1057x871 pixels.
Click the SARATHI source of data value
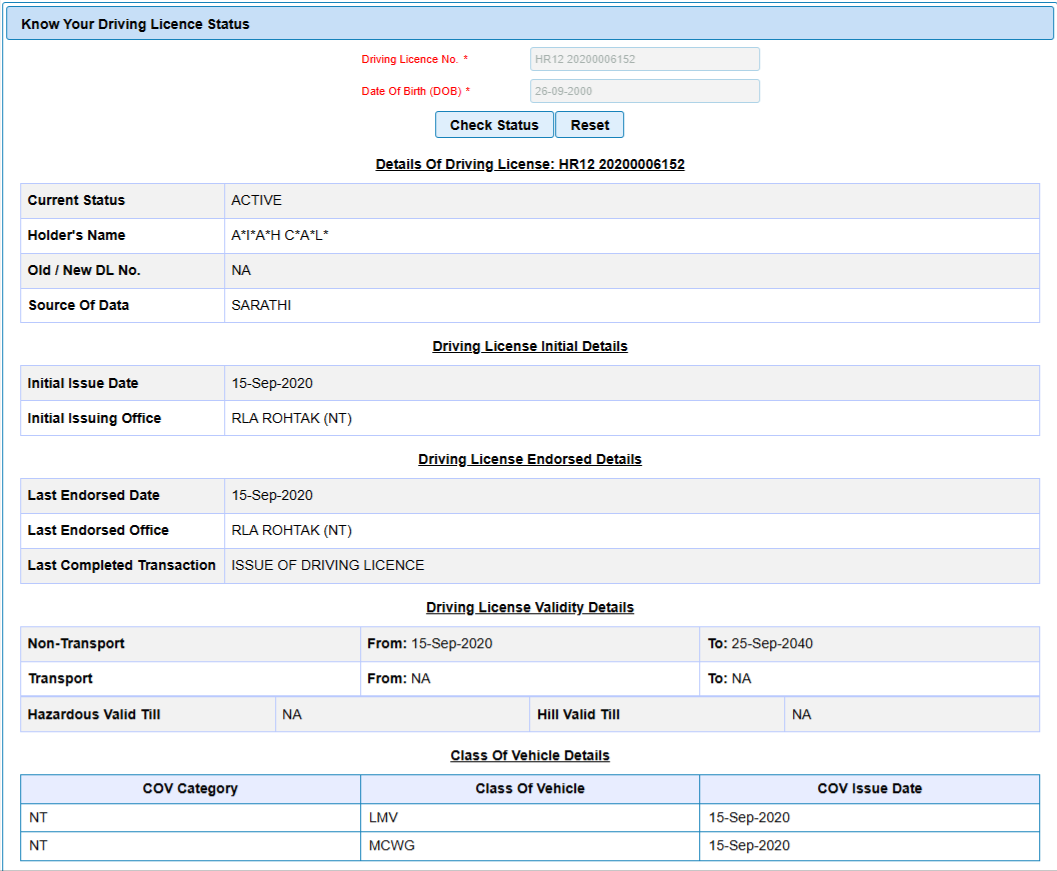click(x=261, y=305)
